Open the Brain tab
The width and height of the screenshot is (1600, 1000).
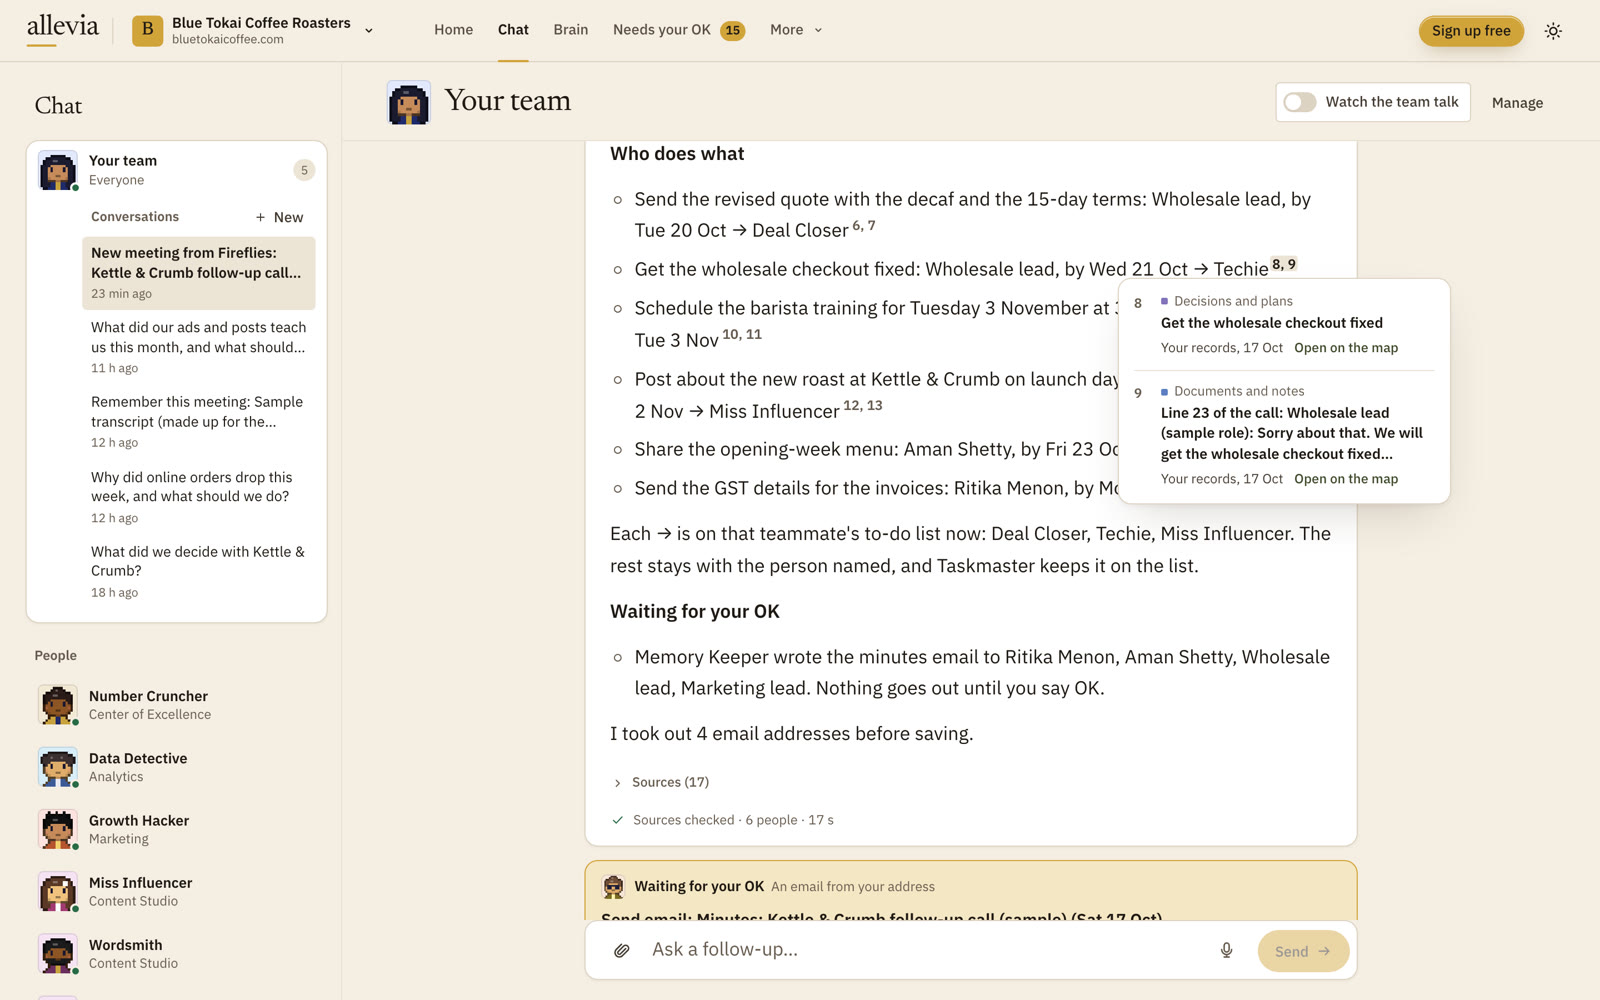[570, 30]
